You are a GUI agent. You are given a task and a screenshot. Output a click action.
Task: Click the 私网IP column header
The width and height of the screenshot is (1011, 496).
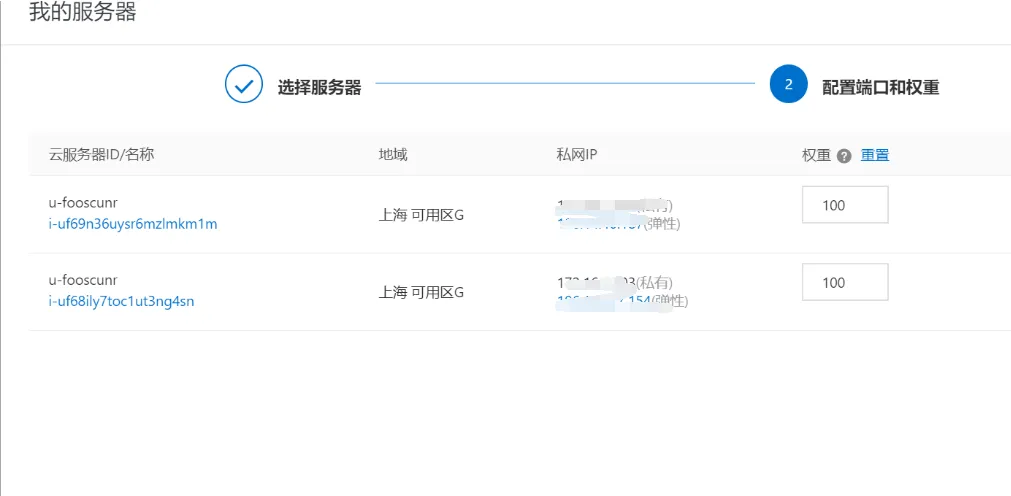pos(578,155)
